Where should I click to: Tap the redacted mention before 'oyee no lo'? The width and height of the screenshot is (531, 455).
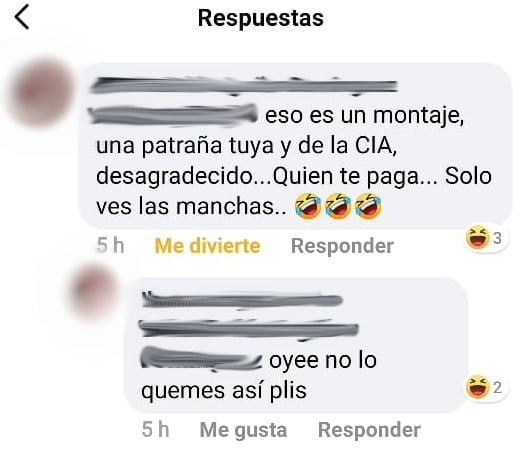pyautogui.click(x=201, y=360)
